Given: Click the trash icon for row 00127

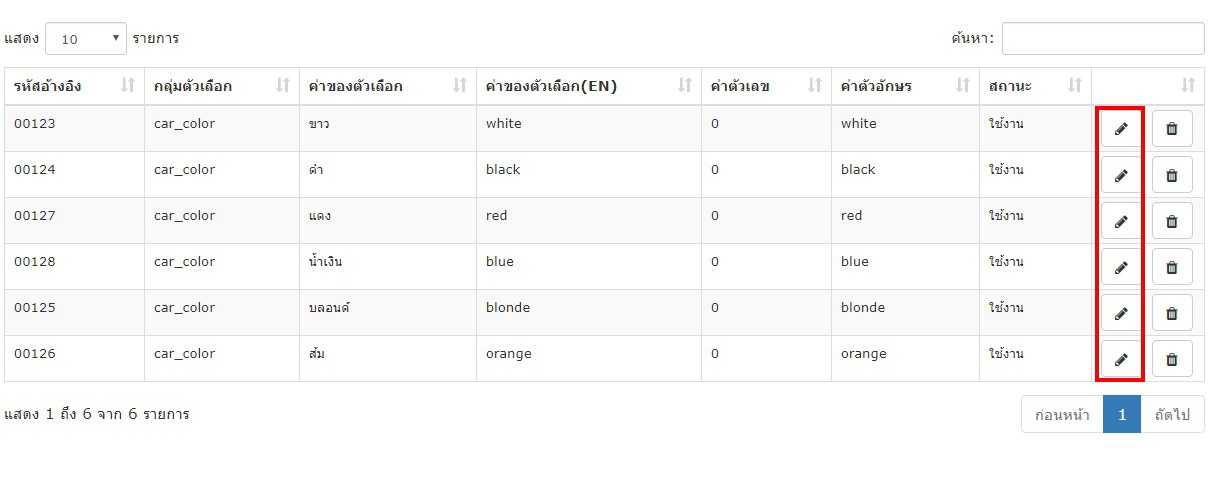Looking at the screenshot, I should (1172, 221).
